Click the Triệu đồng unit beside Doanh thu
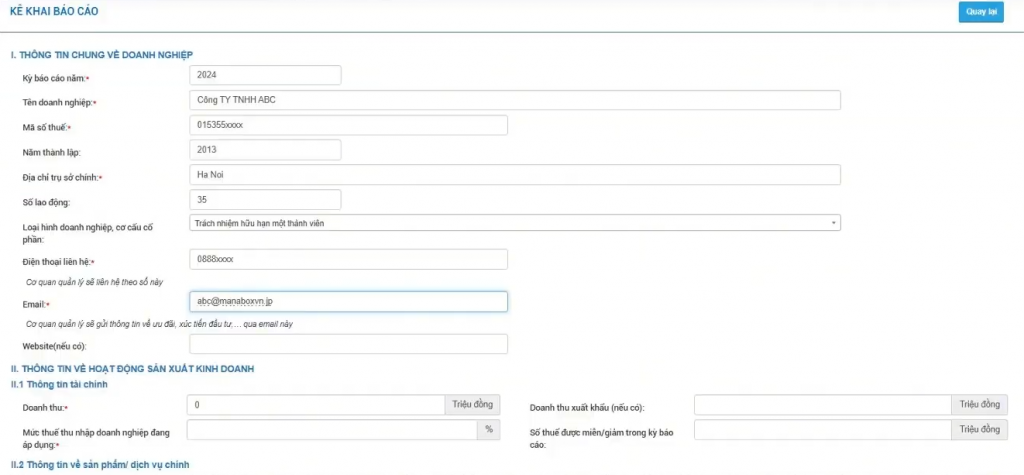Image resolution: width=1024 pixels, height=475 pixels. pyautogui.click(x=472, y=405)
